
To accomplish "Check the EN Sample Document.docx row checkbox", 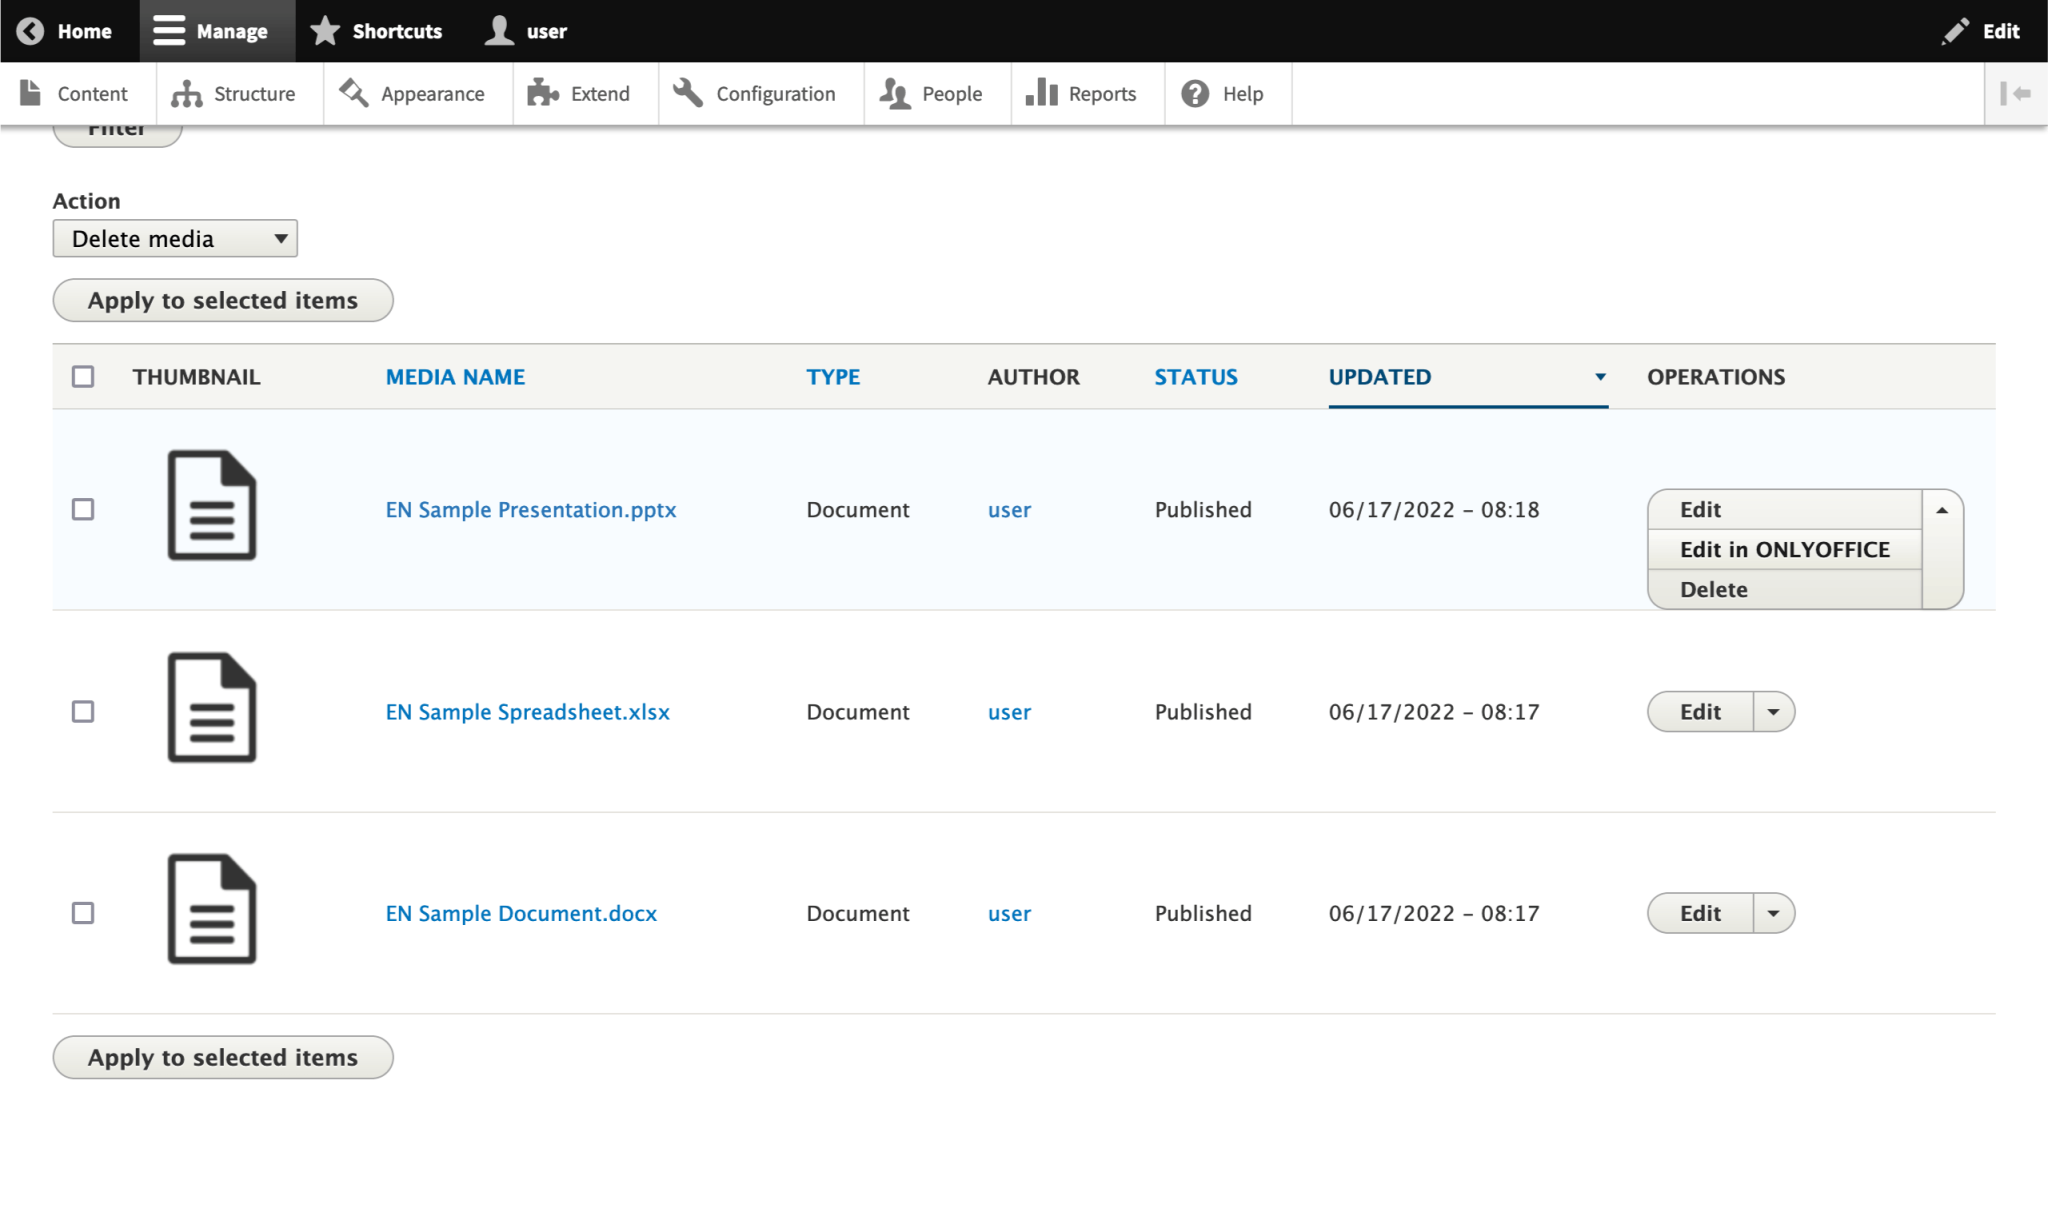I will (x=84, y=912).
